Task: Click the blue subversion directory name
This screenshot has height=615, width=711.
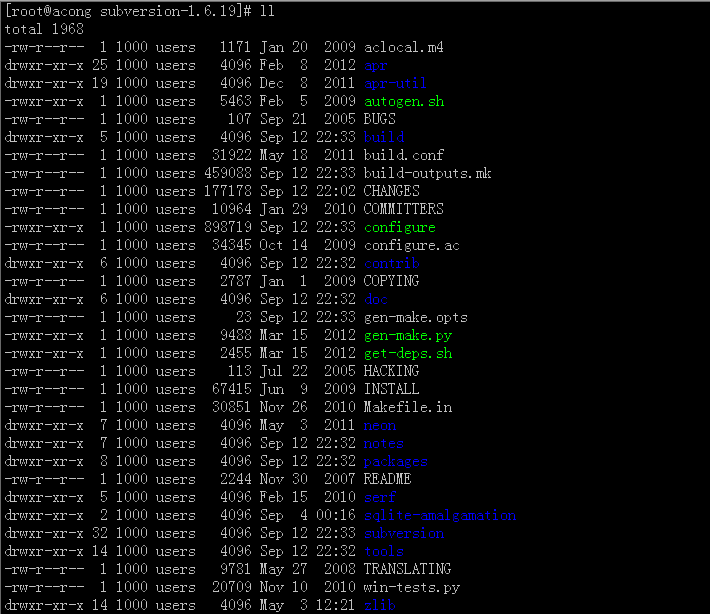Action: 404,533
